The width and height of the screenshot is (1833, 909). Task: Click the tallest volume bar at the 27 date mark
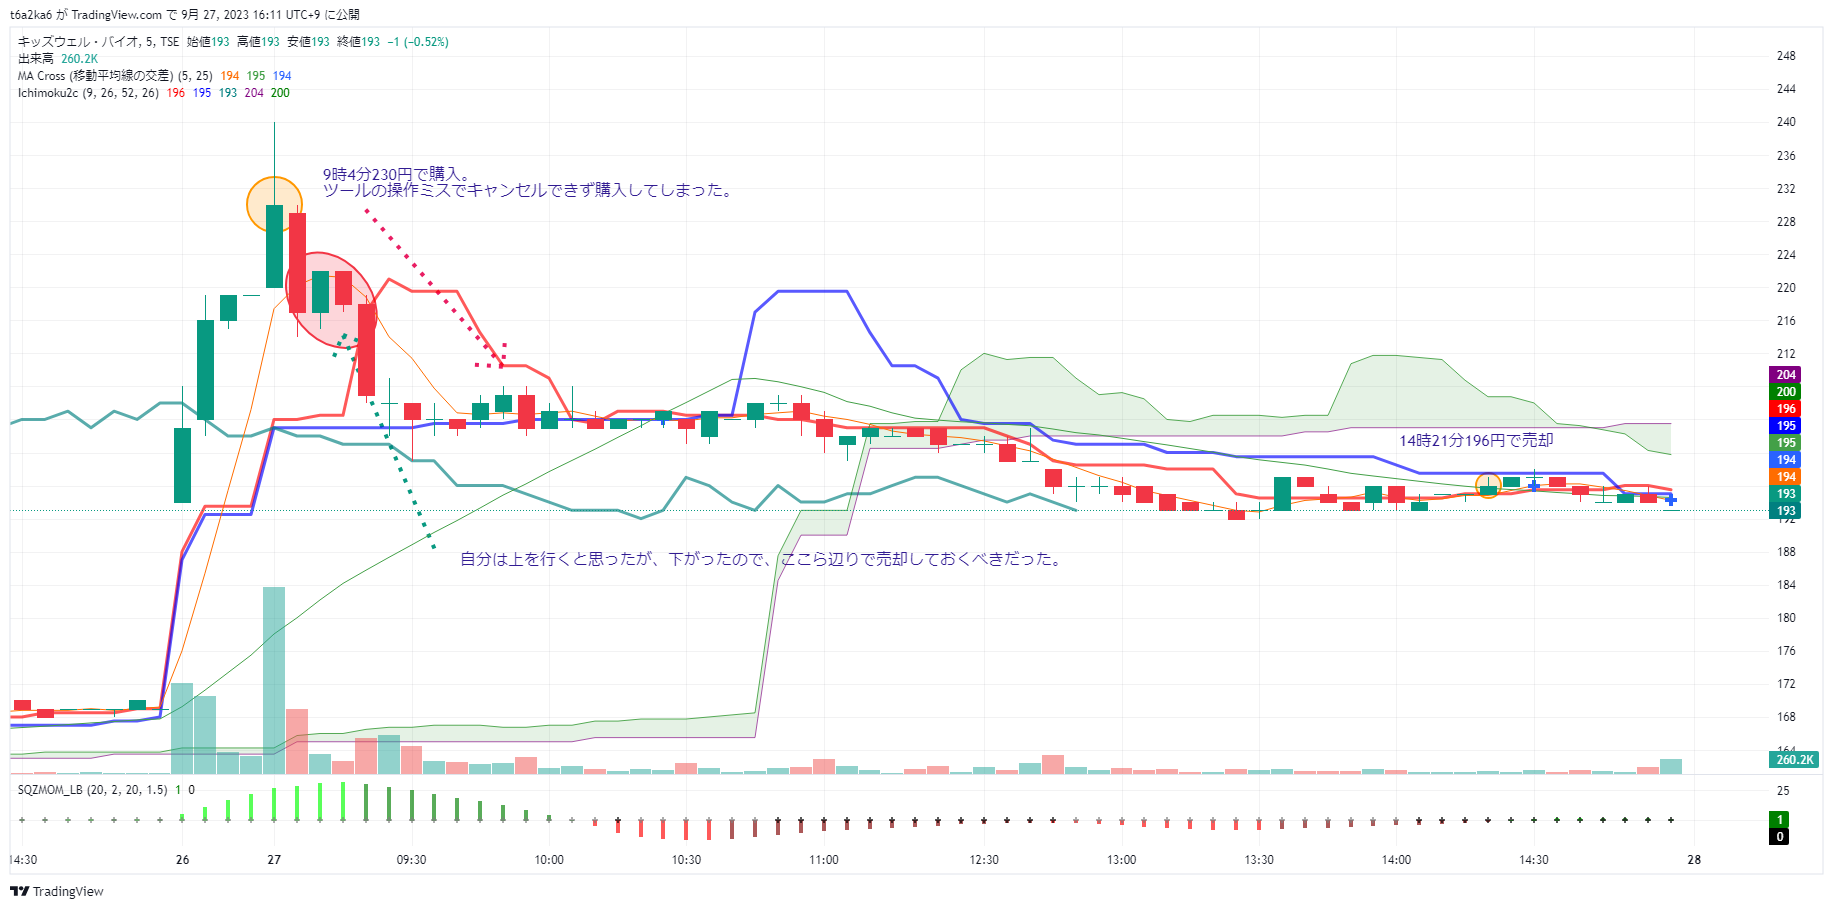pyautogui.click(x=274, y=680)
